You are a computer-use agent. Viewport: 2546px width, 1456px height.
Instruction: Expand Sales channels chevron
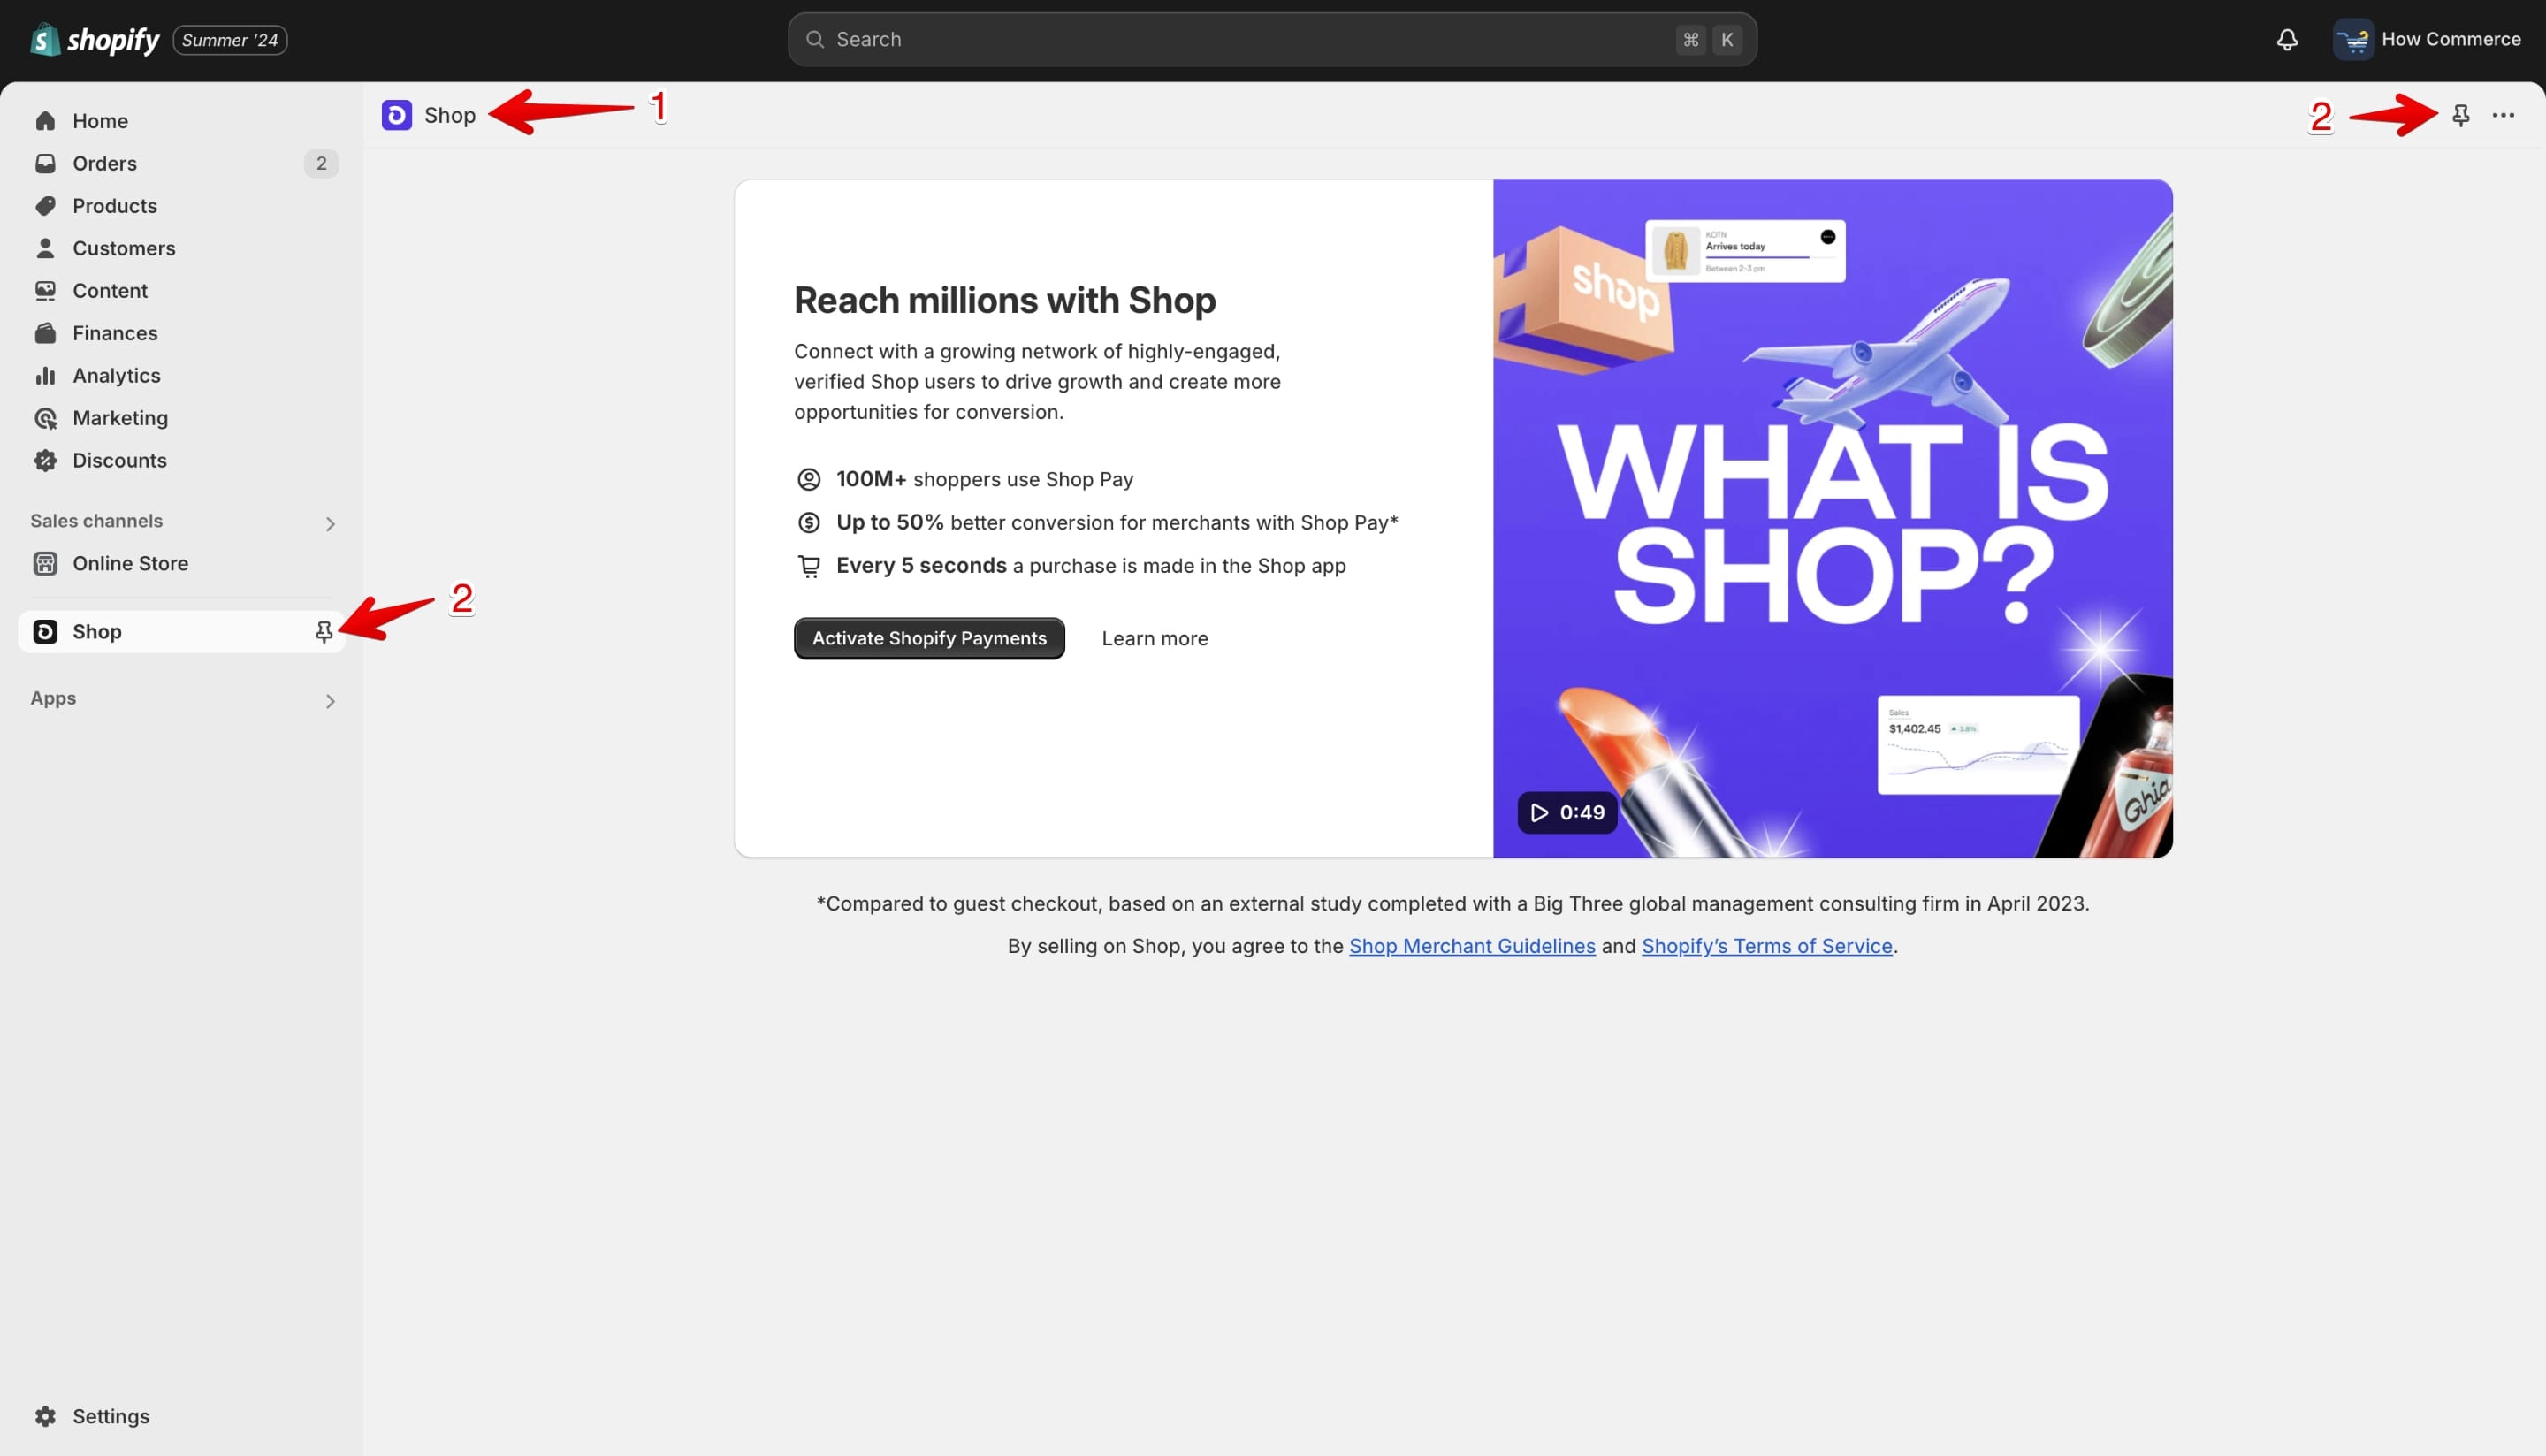[330, 523]
